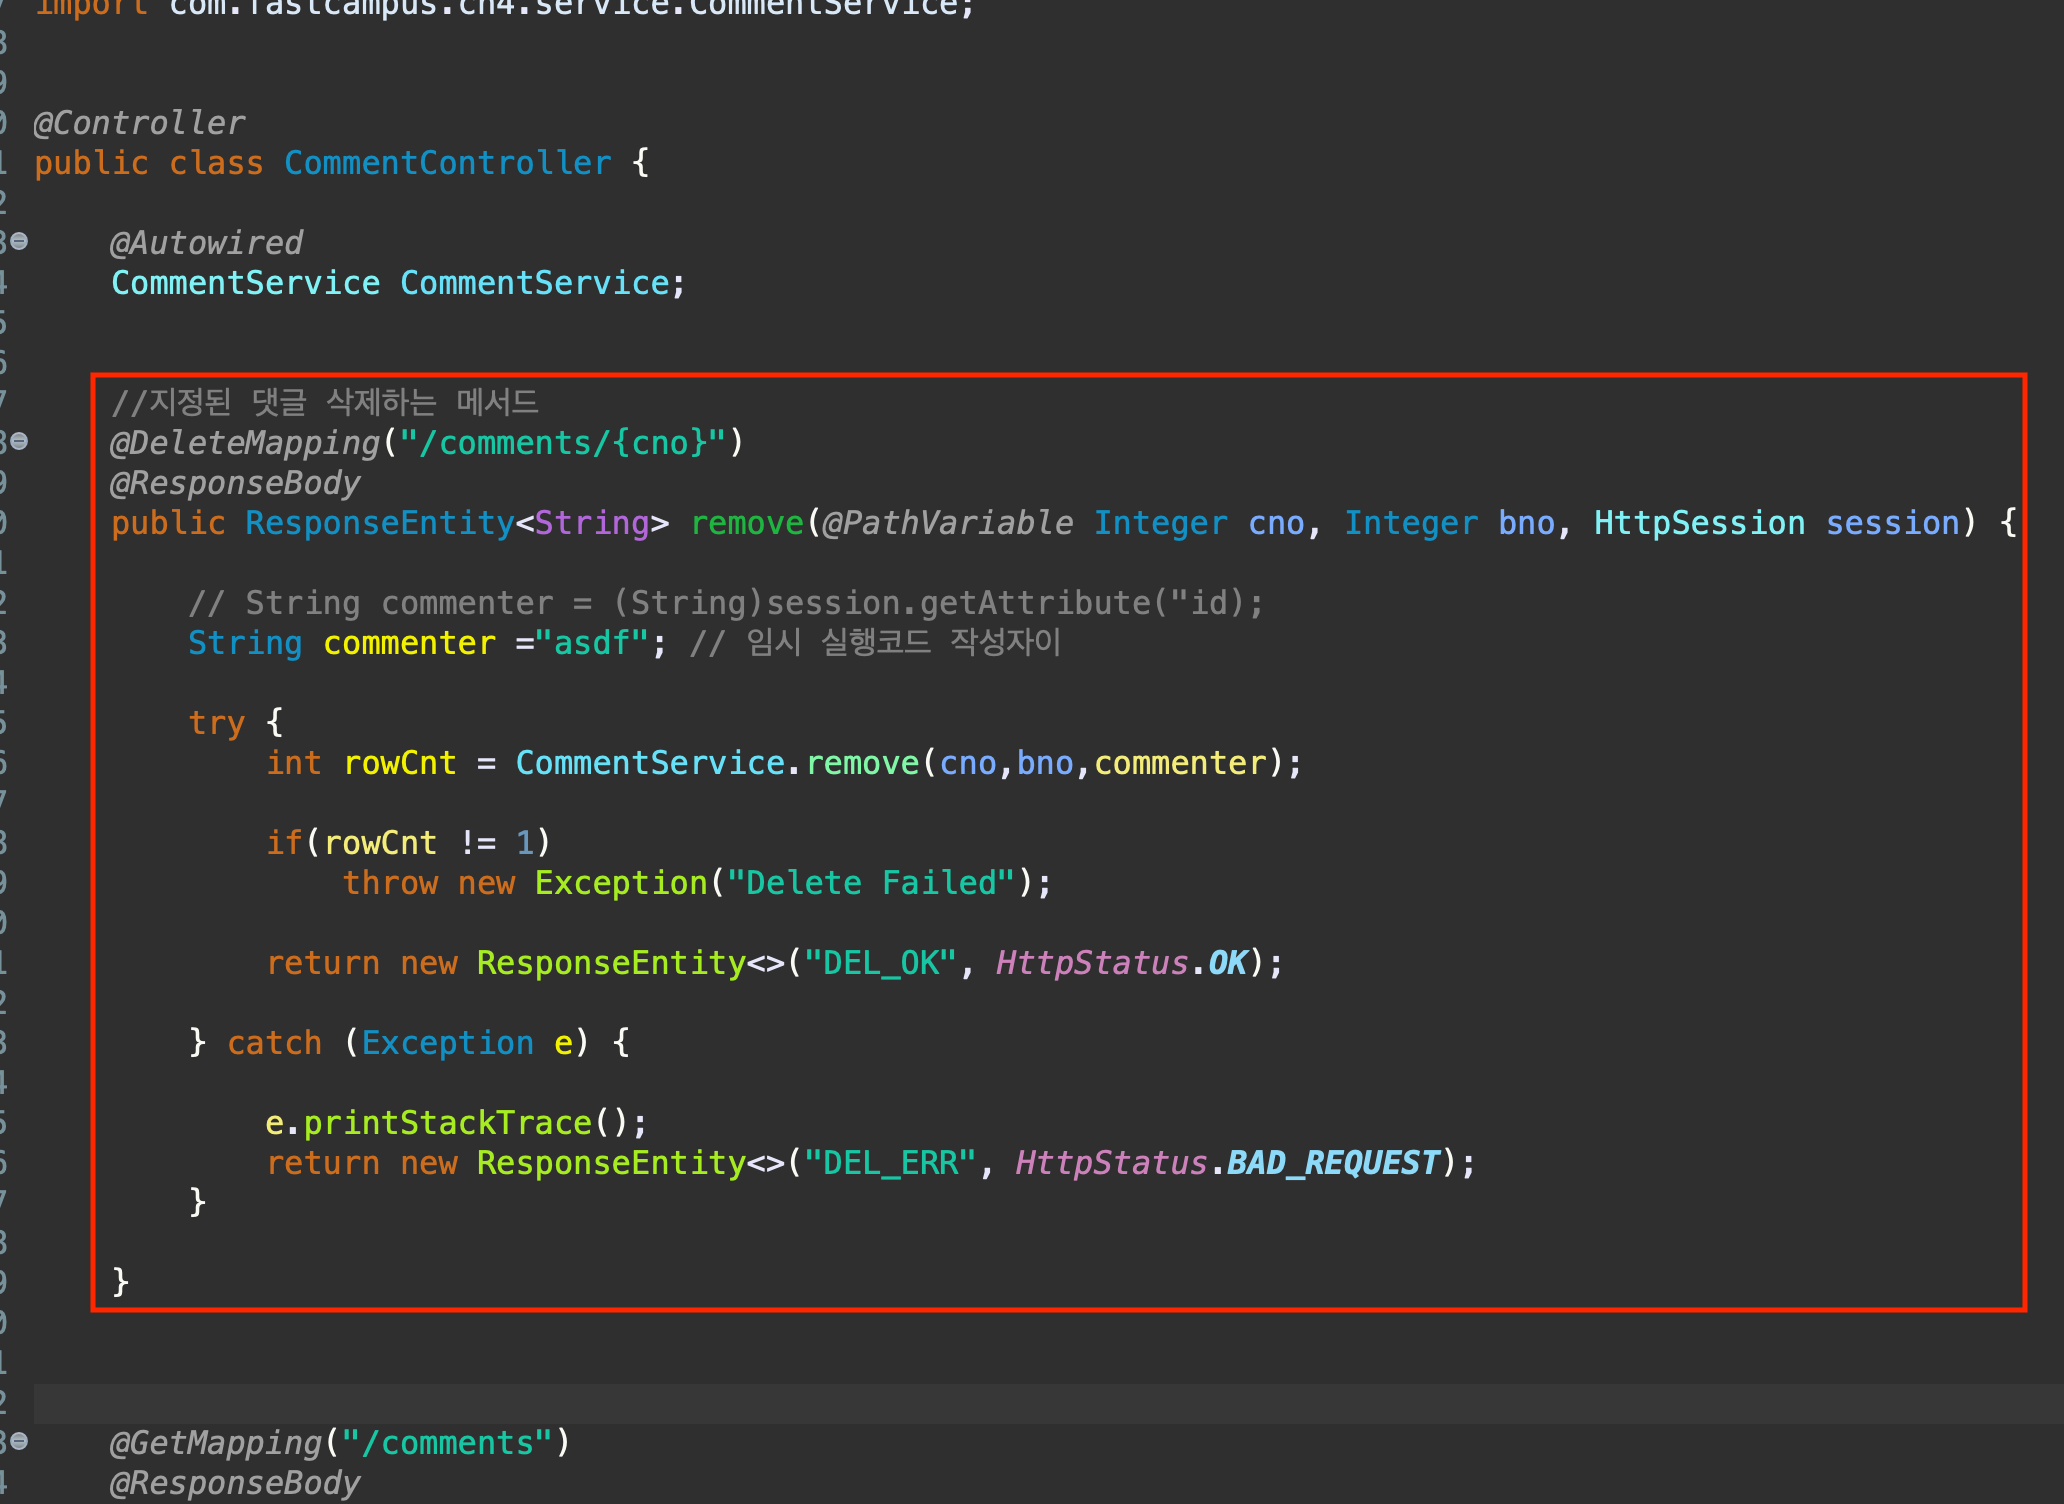Place cursor on @PathVariable annotation
Image resolution: width=2064 pixels, height=1504 pixels.
(947, 523)
